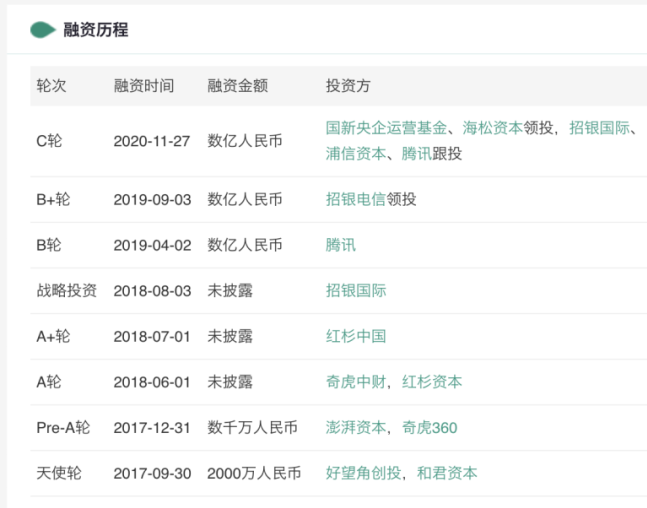647x508 pixels.
Task: Select 数亿人民币 in the B轮 row
Action: [245, 245]
